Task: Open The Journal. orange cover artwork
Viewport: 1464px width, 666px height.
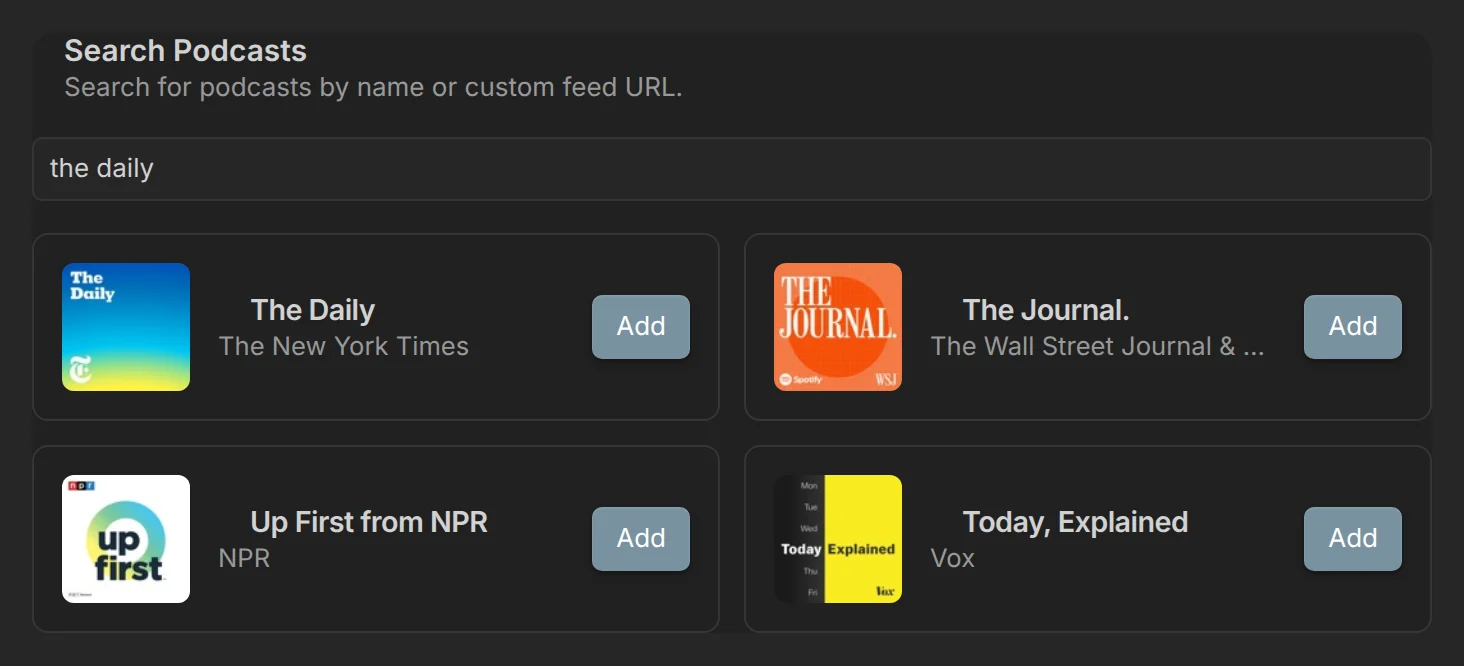Action: 838,327
